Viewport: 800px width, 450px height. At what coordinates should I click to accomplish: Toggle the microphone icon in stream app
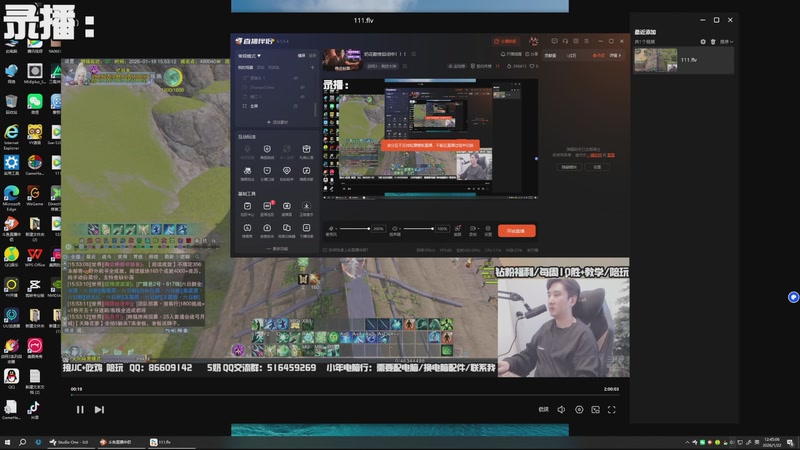click(x=331, y=229)
